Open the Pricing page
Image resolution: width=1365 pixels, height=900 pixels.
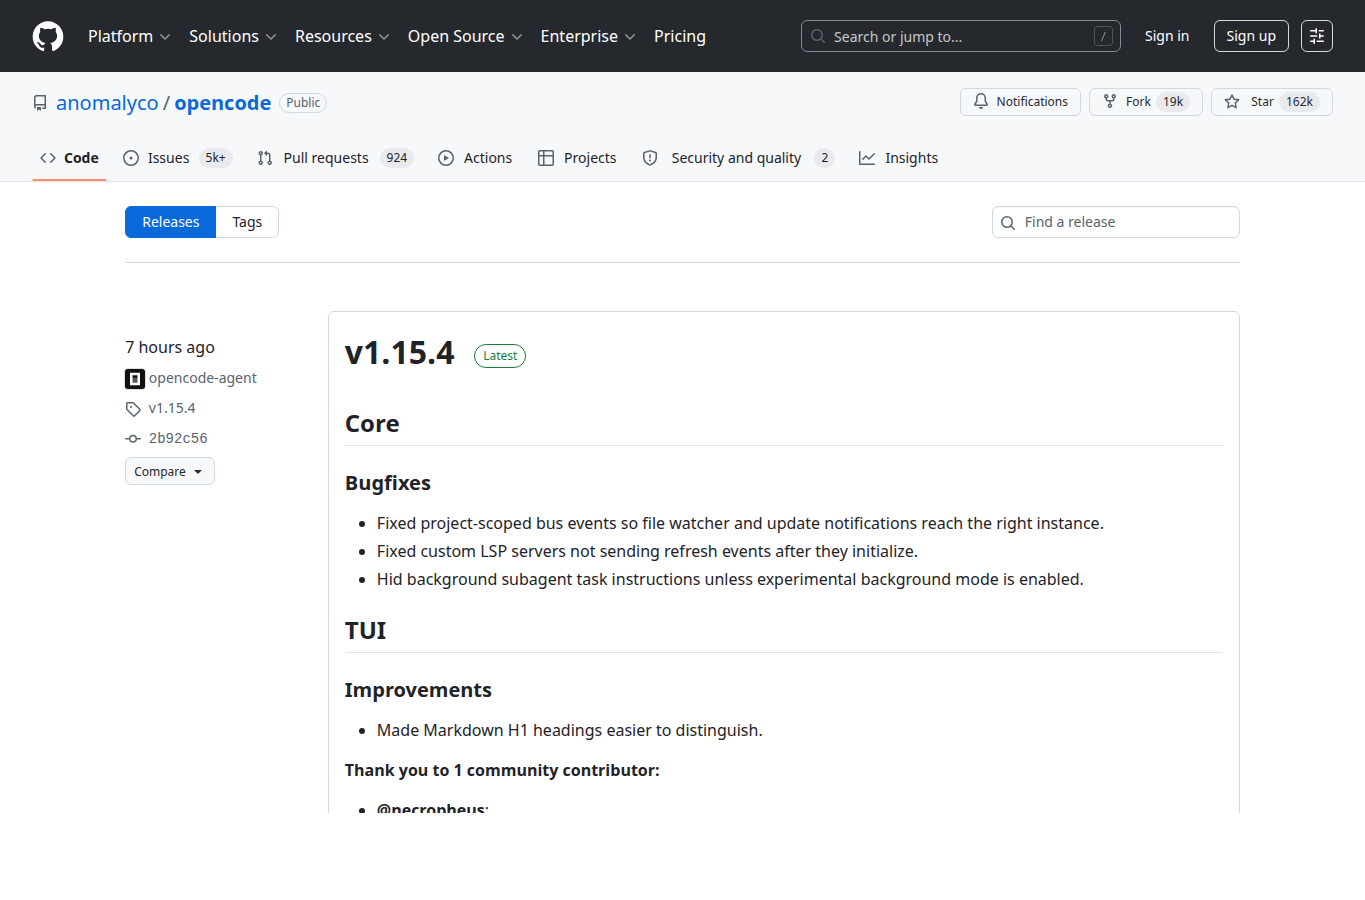pyautogui.click(x=680, y=36)
